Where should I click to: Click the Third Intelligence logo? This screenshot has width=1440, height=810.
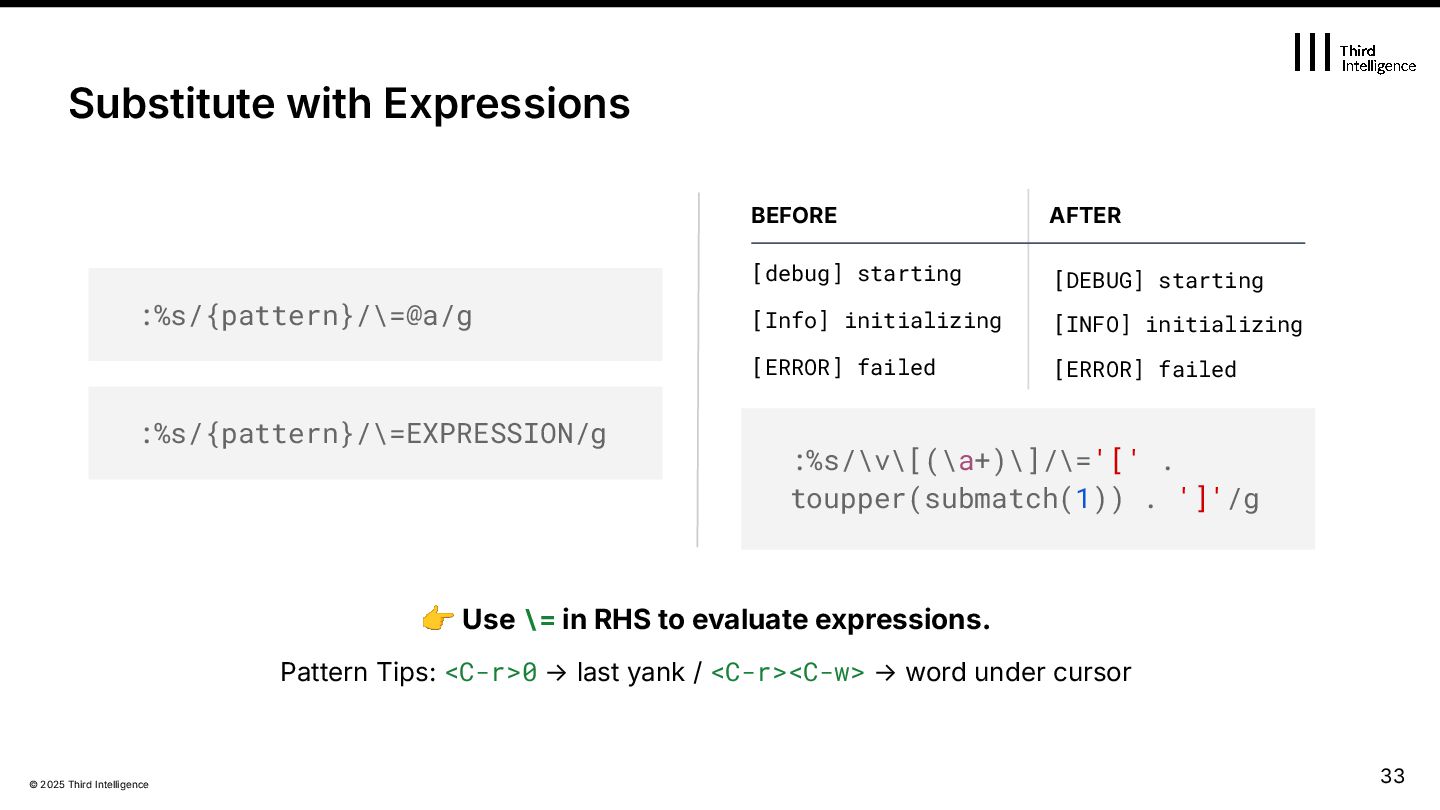pos(1354,53)
